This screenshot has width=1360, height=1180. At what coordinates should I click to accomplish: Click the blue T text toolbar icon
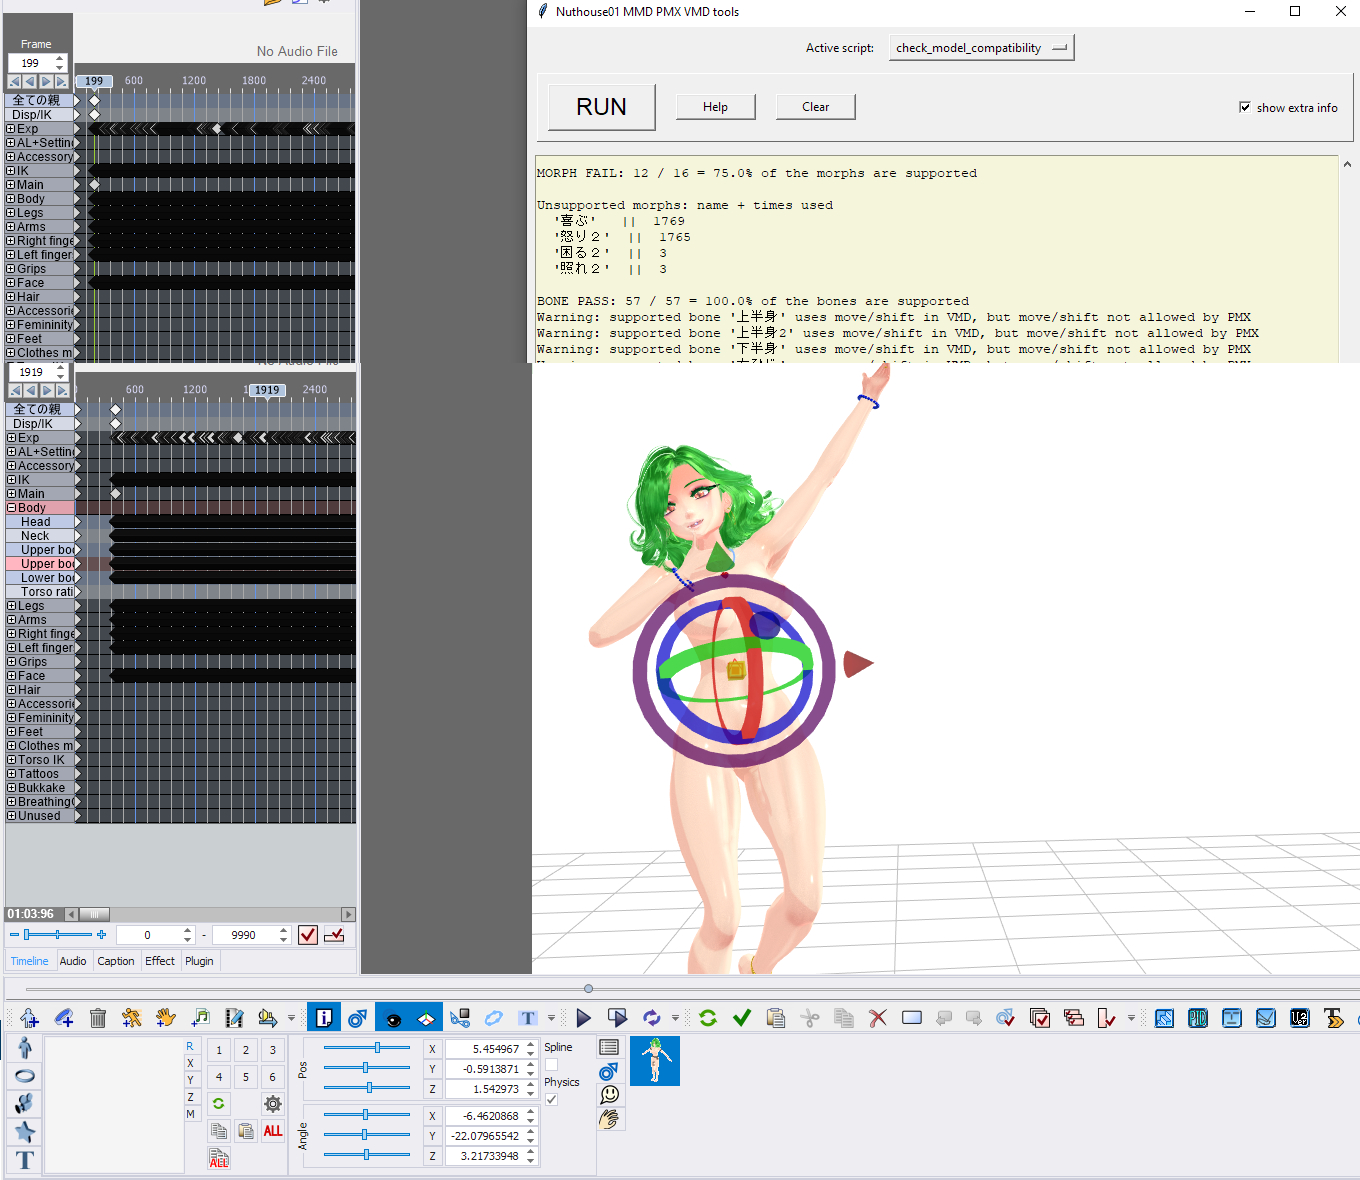(528, 1018)
